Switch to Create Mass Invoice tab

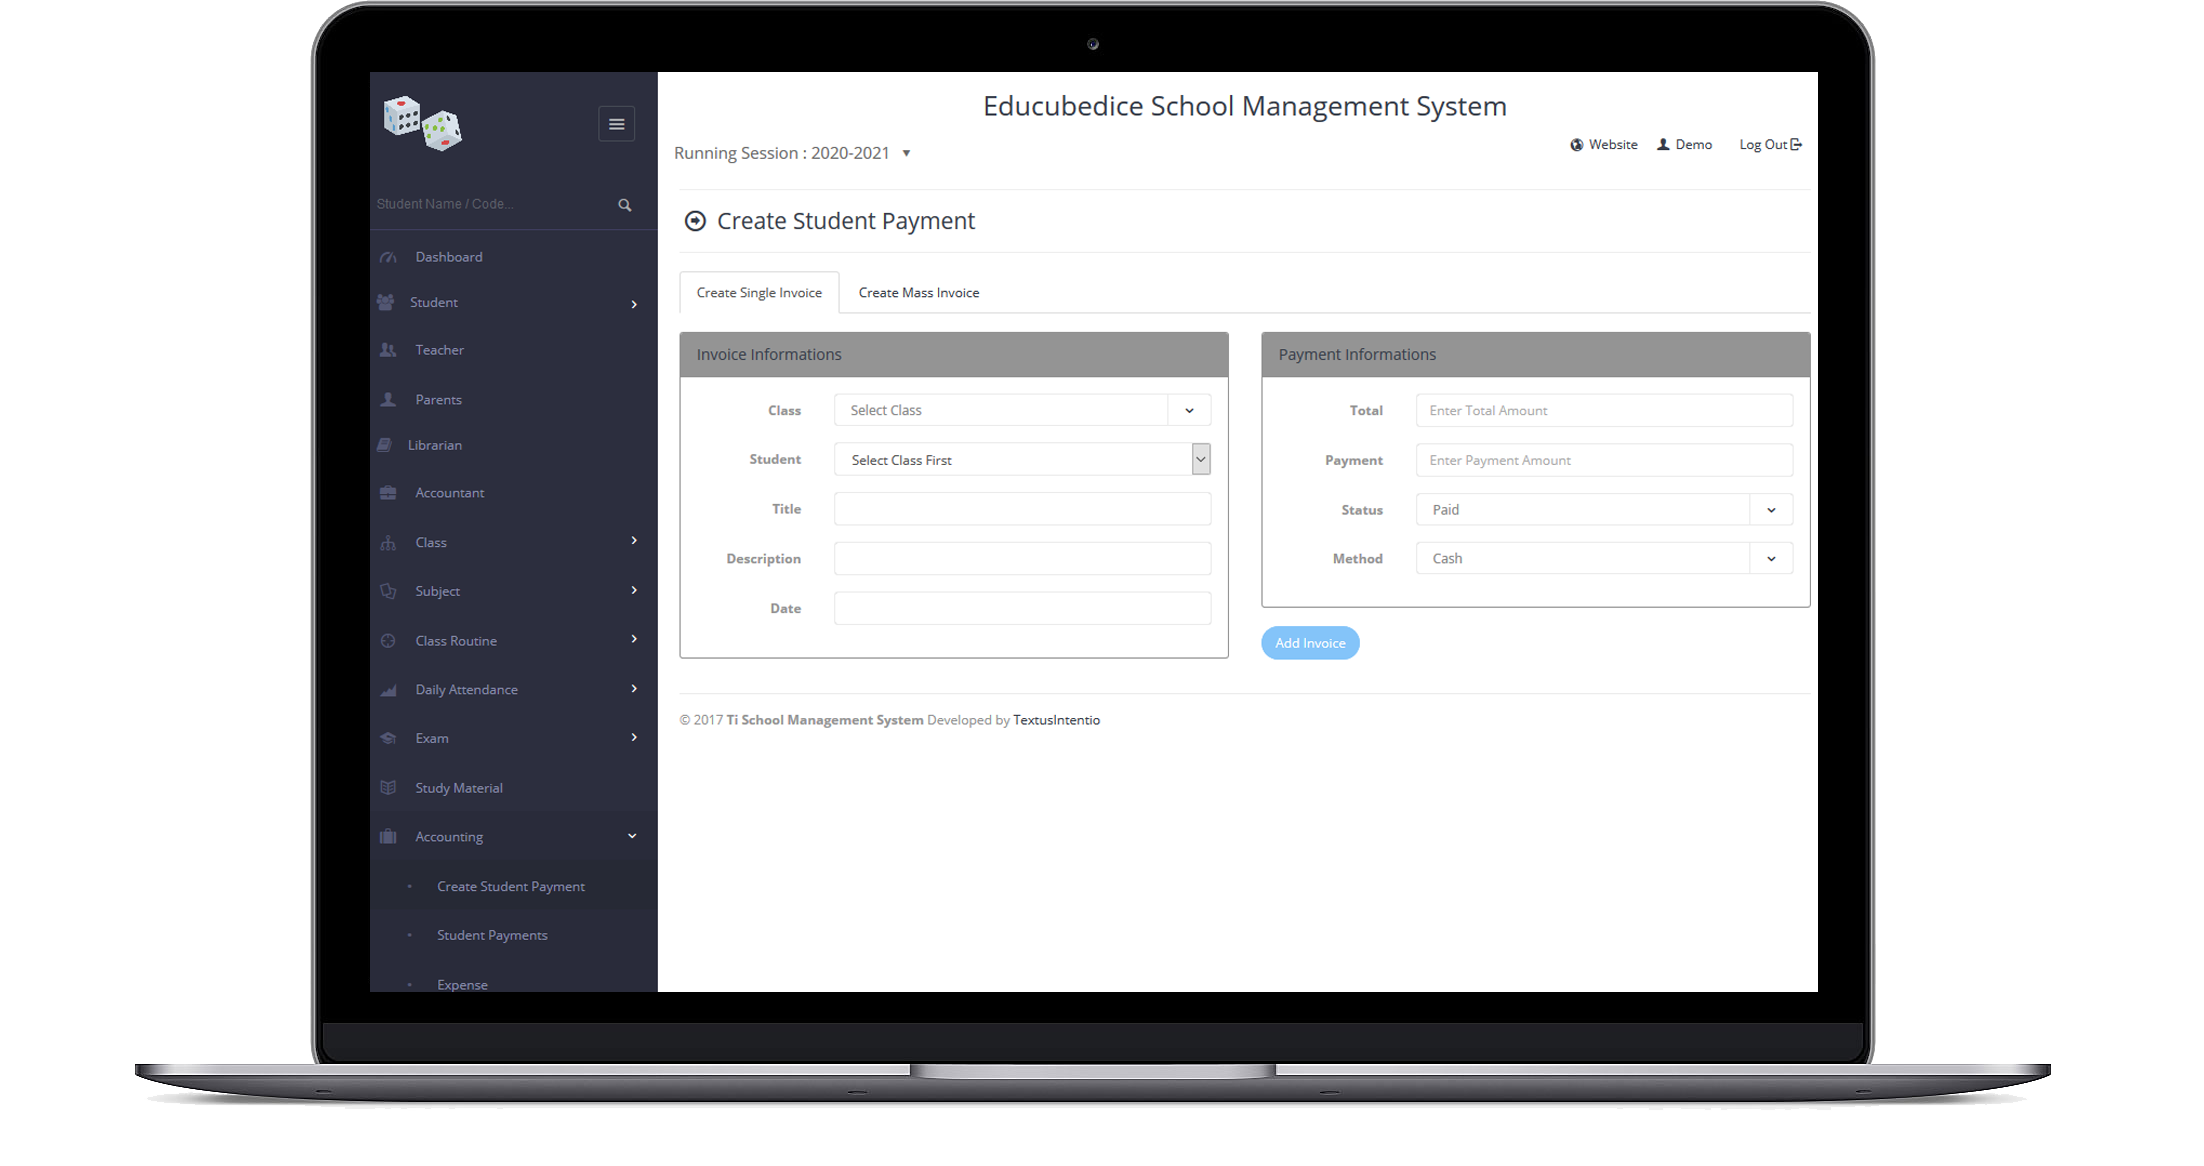pos(919,293)
